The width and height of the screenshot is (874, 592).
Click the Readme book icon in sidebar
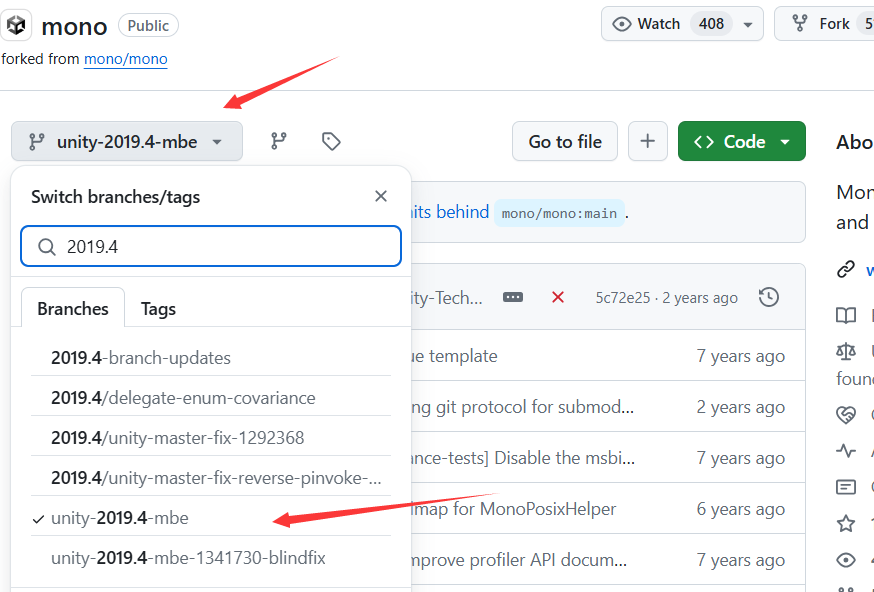tap(846, 316)
